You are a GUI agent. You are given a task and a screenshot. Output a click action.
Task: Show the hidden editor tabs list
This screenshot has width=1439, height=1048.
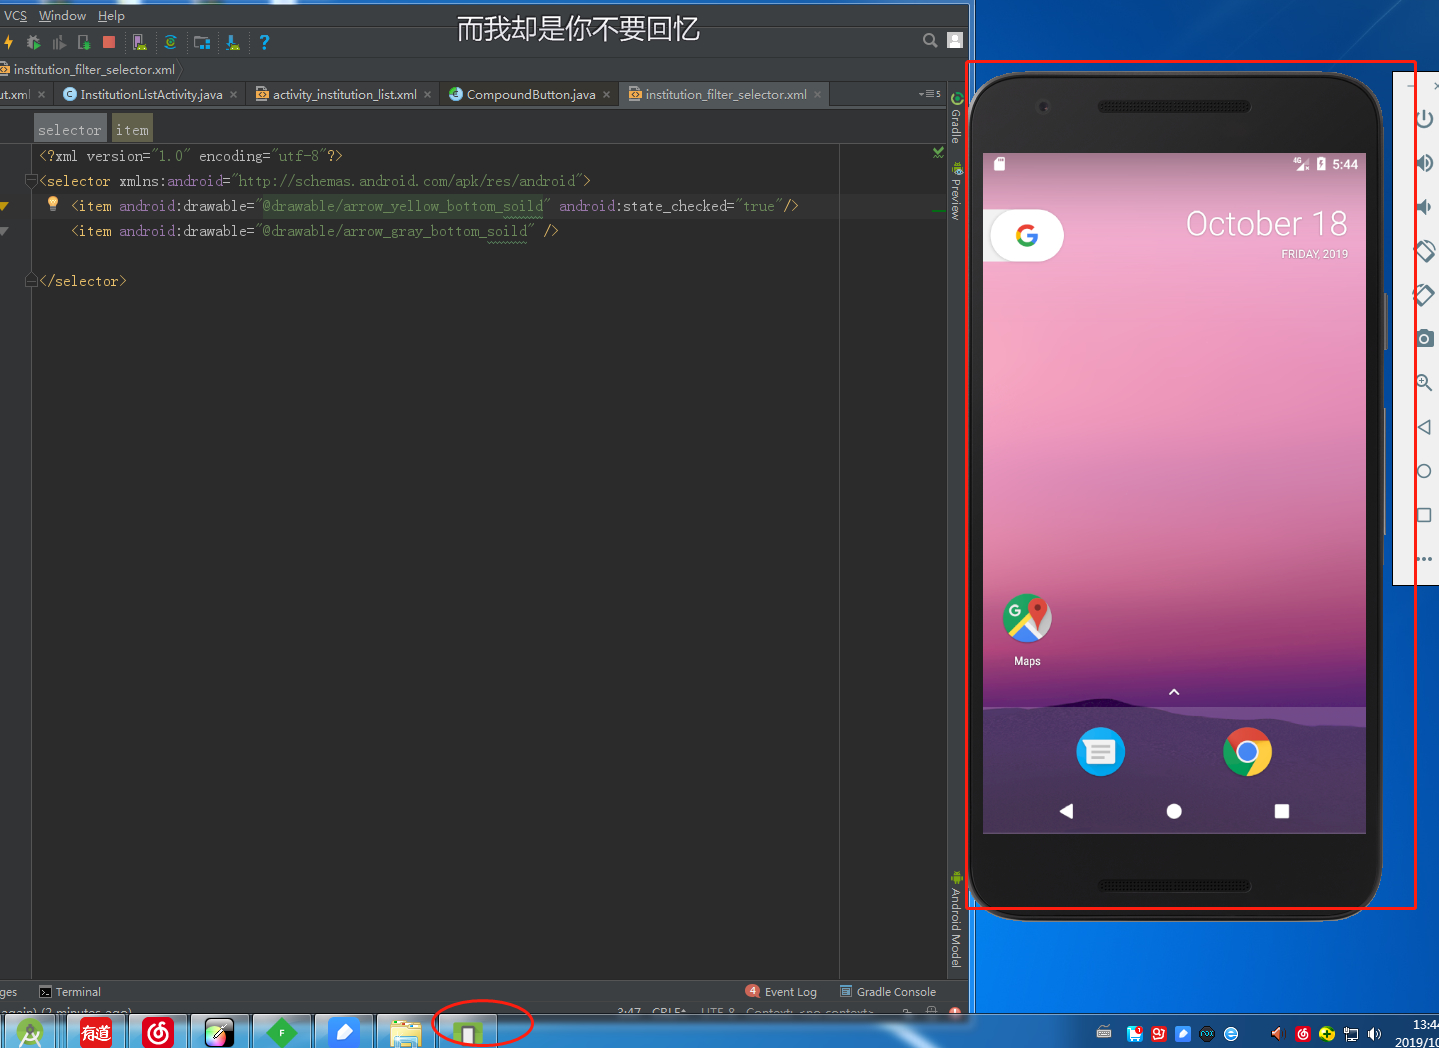pos(930,94)
